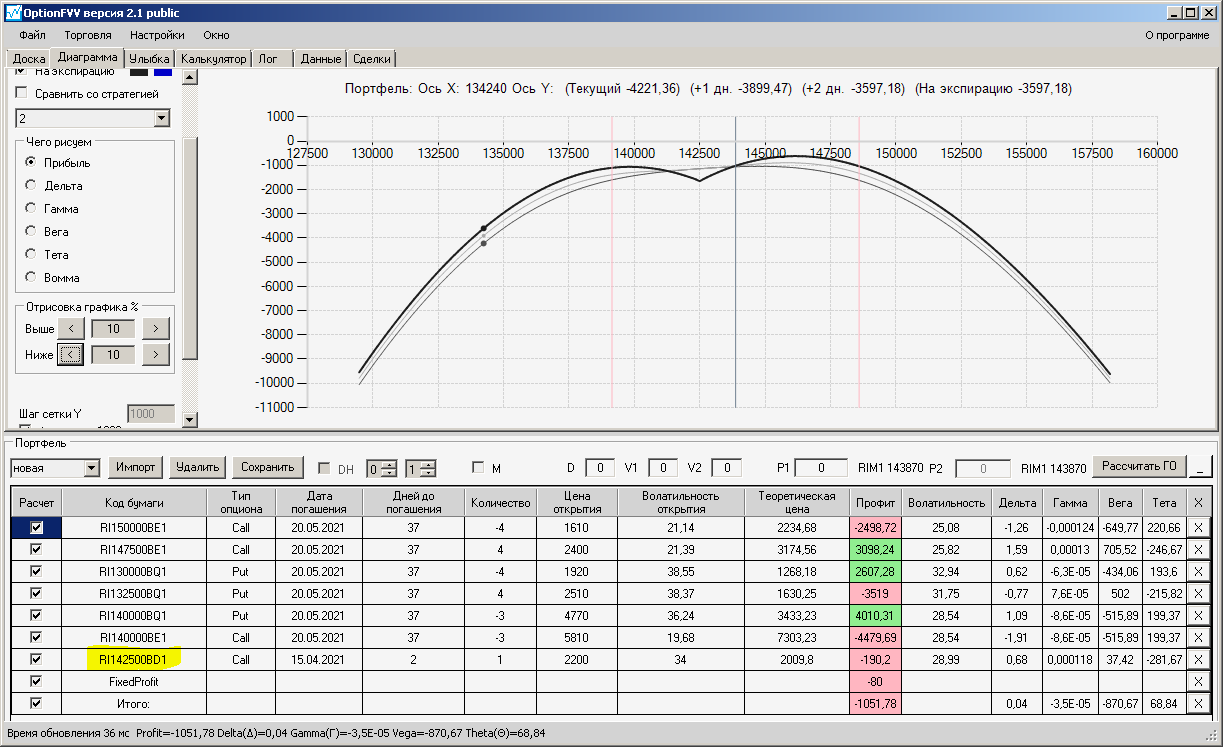The width and height of the screenshot is (1223, 747).
Task: Delete the RI150000BE1 row with X
Action: (1198, 528)
